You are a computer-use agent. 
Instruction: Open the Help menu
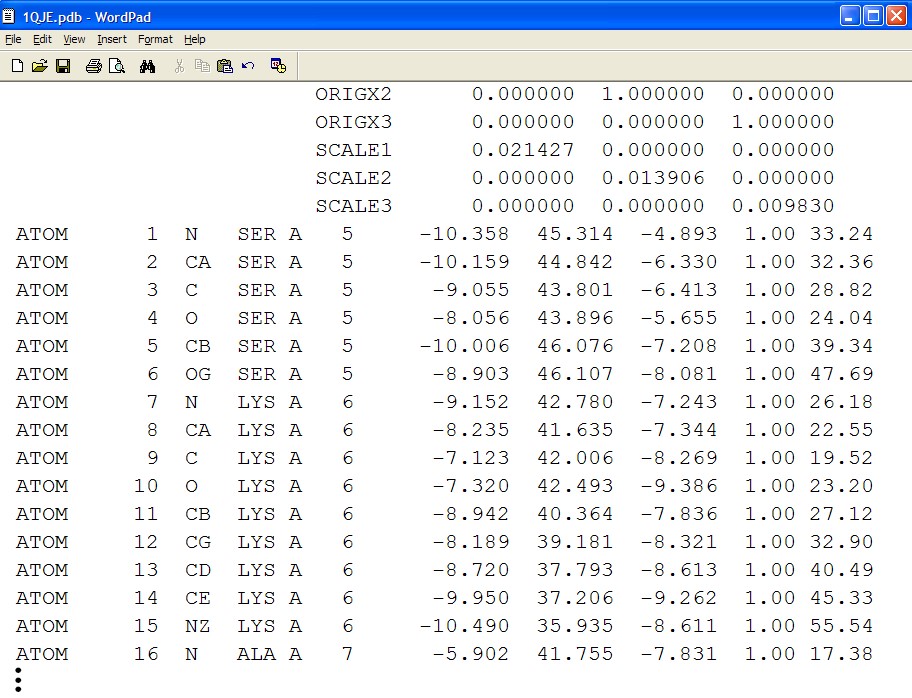[x=195, y=39]
